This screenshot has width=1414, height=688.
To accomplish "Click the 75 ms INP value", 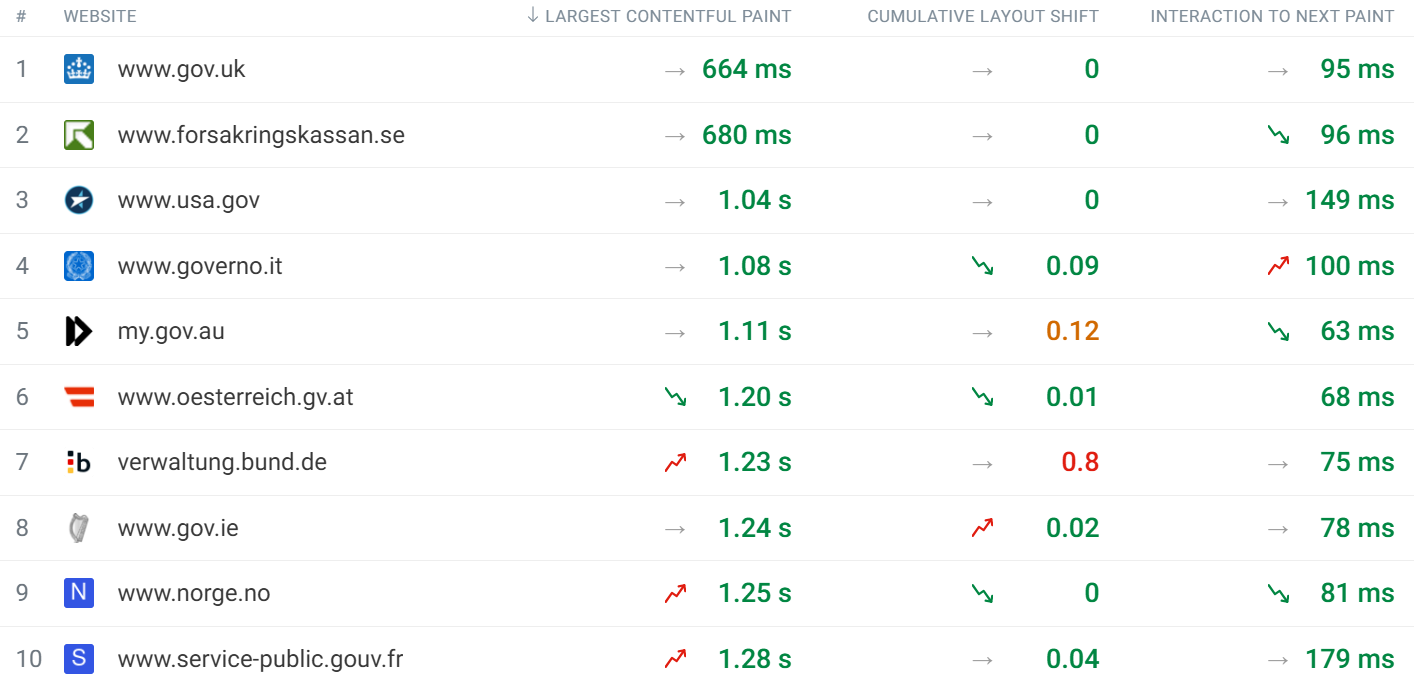I will click(x=1357, y=462).
